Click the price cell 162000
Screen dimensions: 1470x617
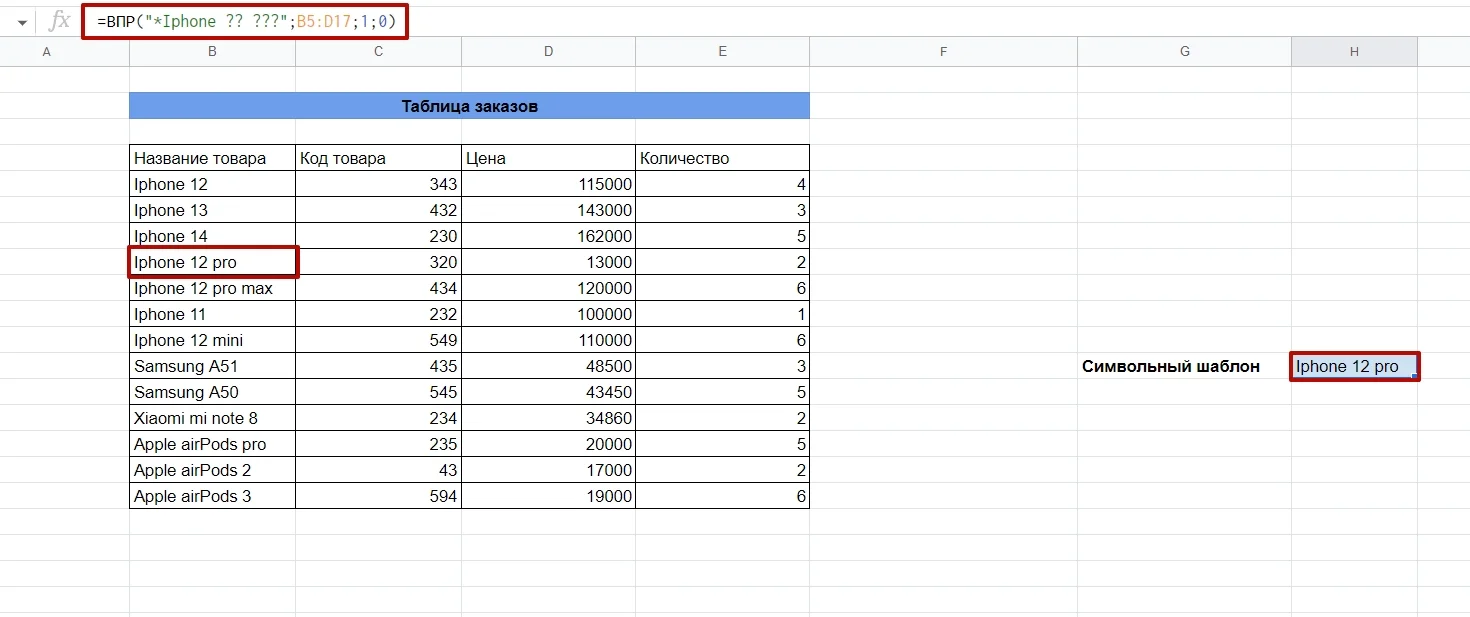548,236
